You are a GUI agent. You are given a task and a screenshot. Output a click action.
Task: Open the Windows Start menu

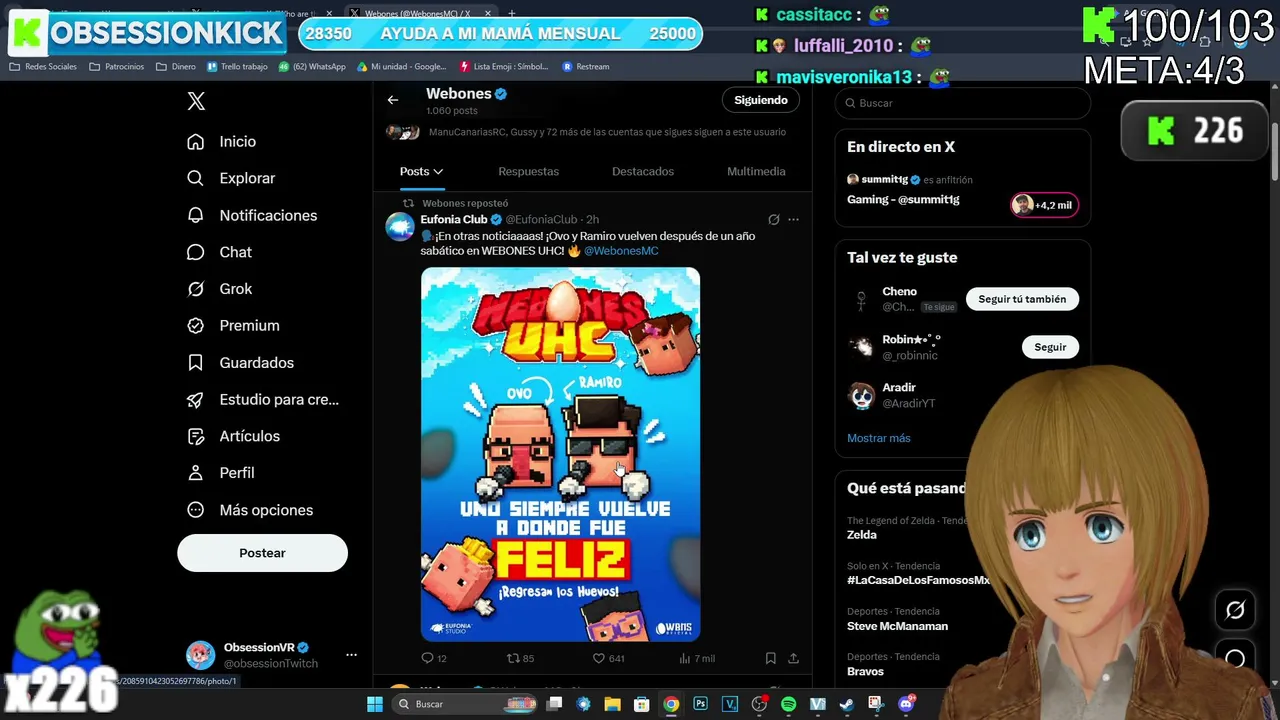(x=375, y=704)
